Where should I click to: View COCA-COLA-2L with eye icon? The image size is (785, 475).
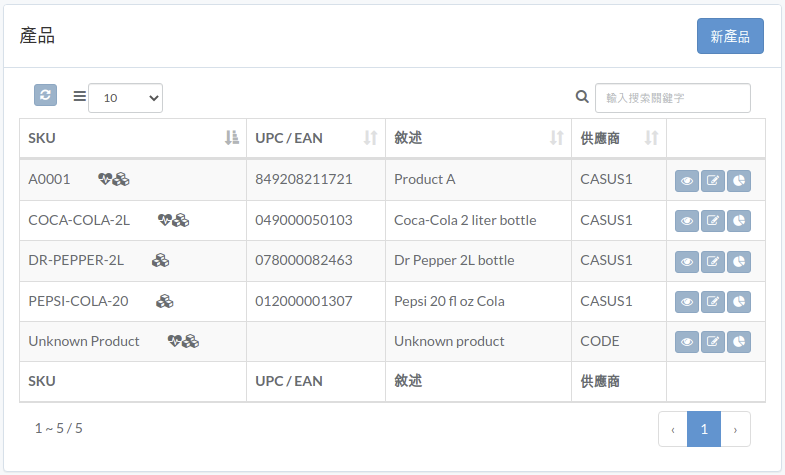coord(687,221)
